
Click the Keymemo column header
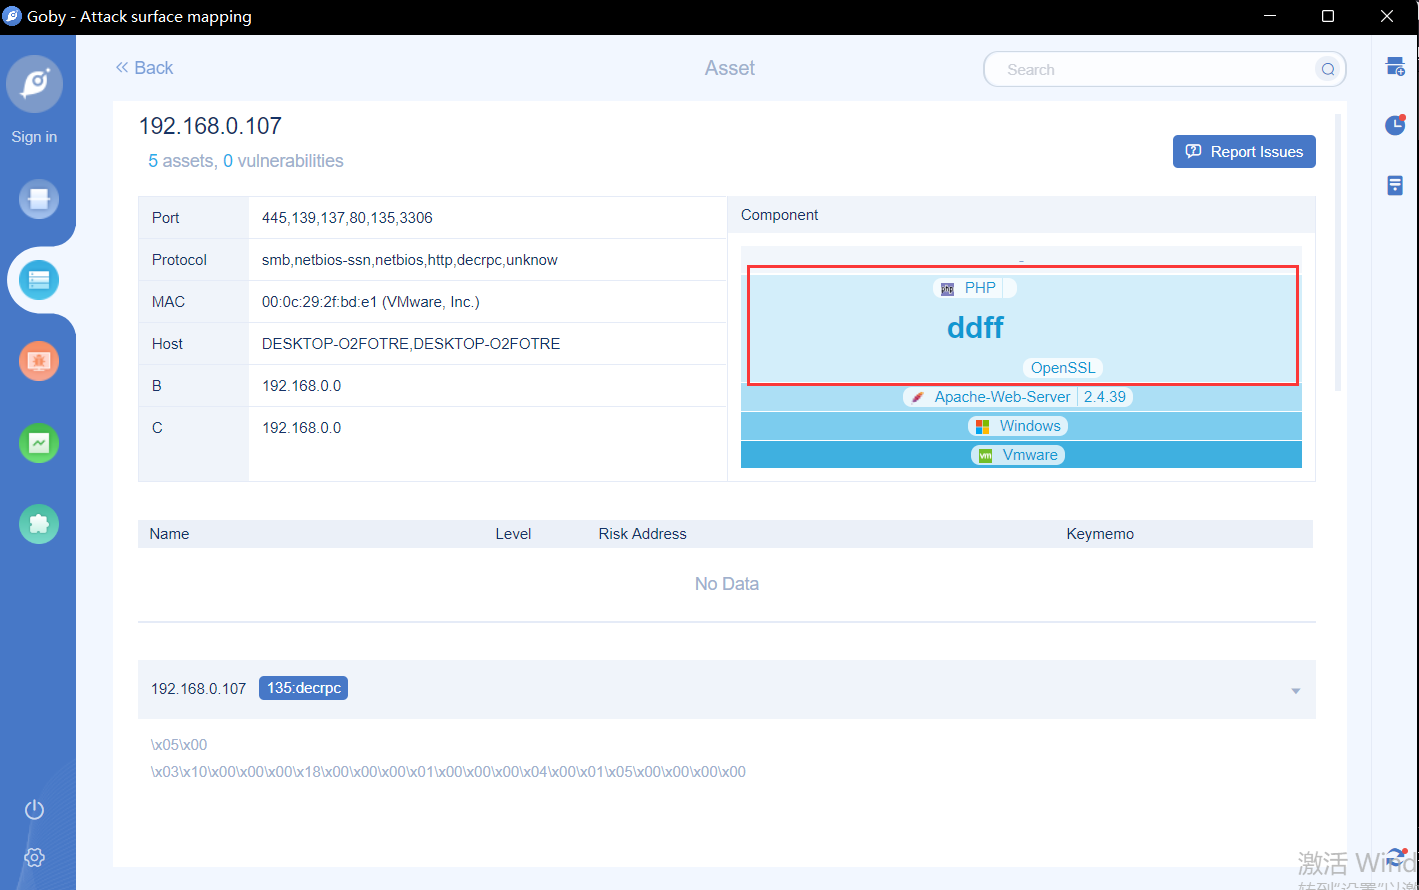coord(1100,534)
